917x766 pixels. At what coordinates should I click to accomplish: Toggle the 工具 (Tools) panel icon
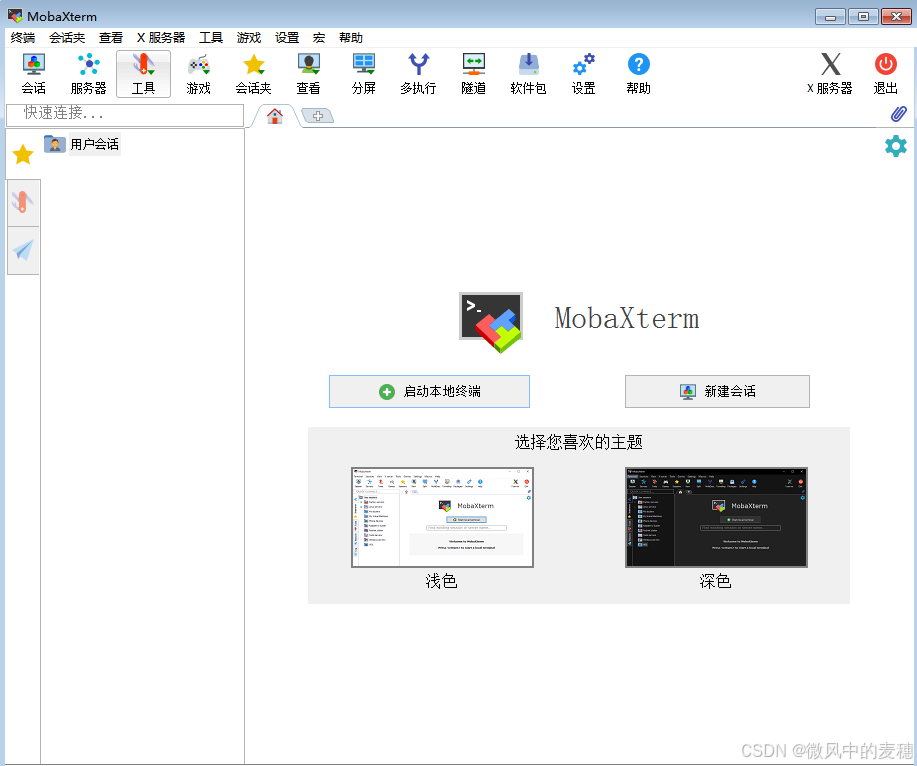click(143, 72)
